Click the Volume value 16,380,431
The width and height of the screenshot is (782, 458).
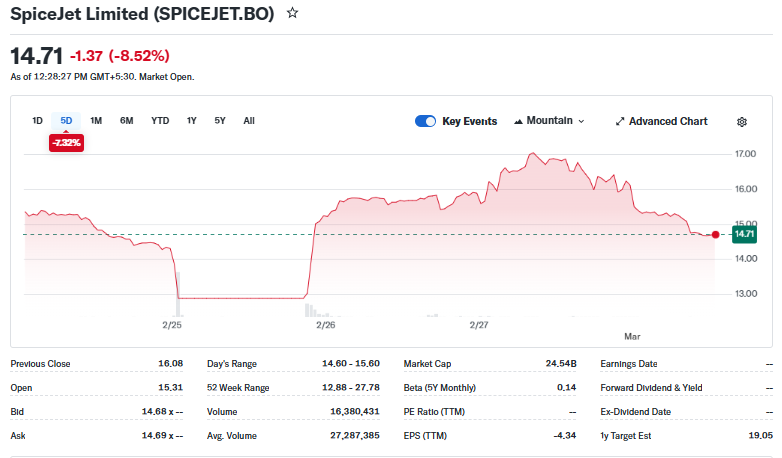click(355, 412)
